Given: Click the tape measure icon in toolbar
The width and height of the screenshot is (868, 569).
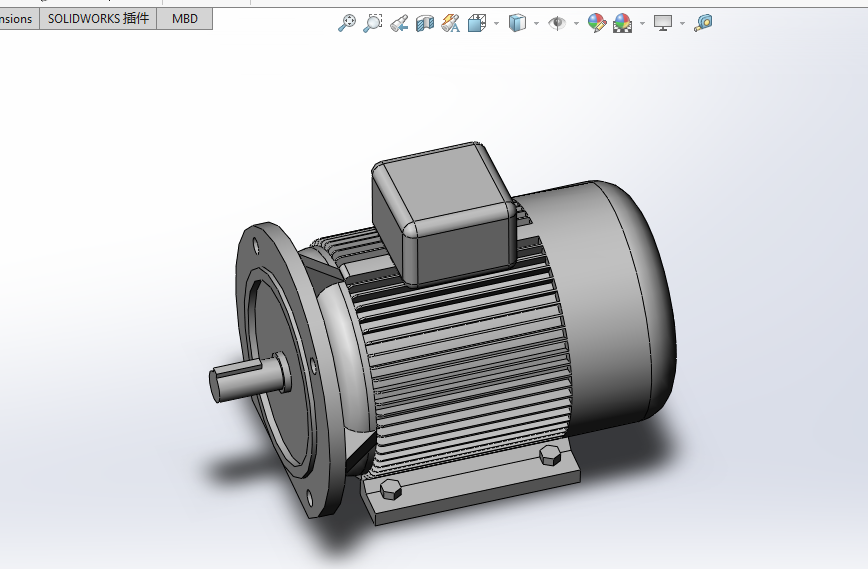Looking at the screenshot, I should 703,22.
